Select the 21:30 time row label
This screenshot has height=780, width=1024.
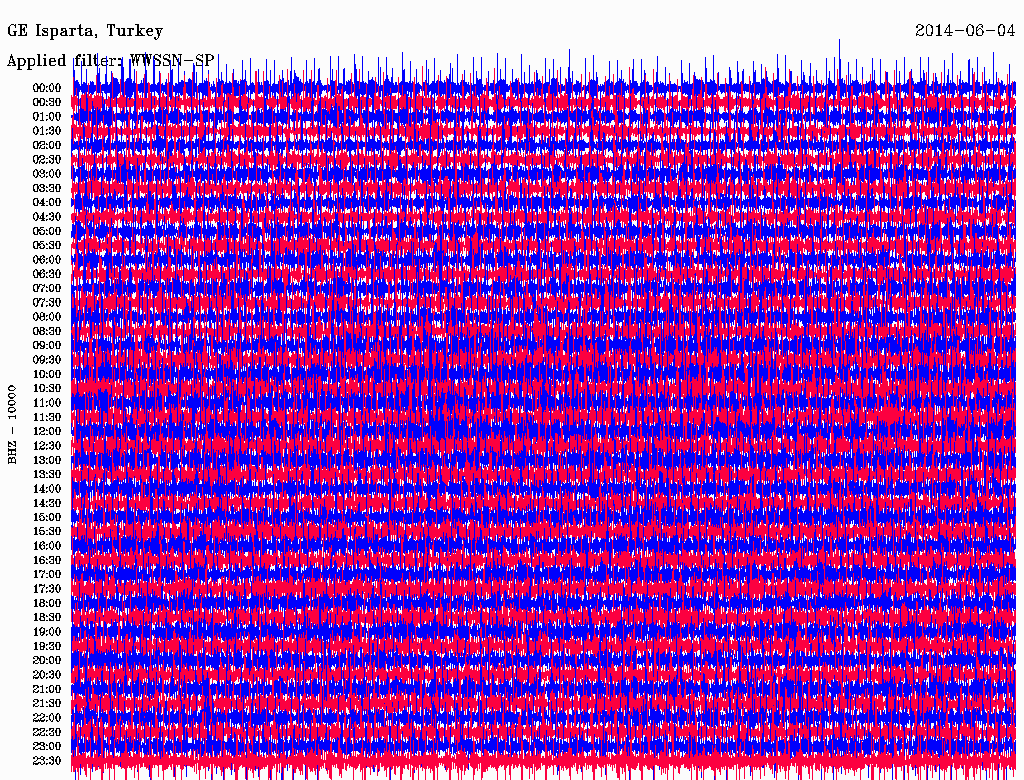(47, 703)
